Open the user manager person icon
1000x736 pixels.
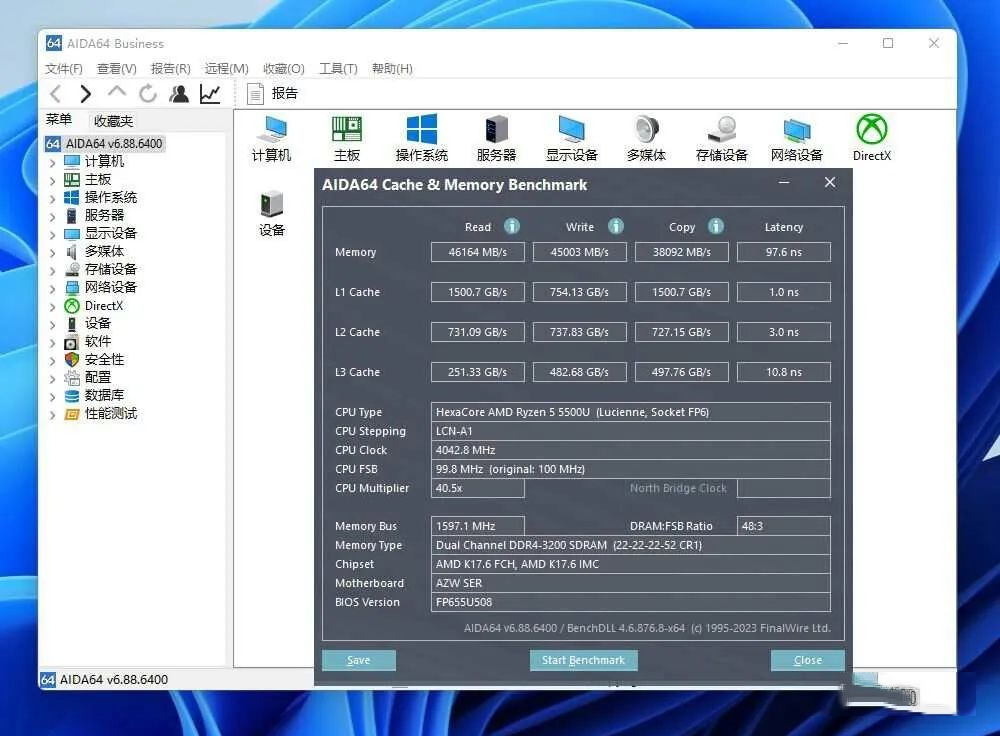coord(179,94)
